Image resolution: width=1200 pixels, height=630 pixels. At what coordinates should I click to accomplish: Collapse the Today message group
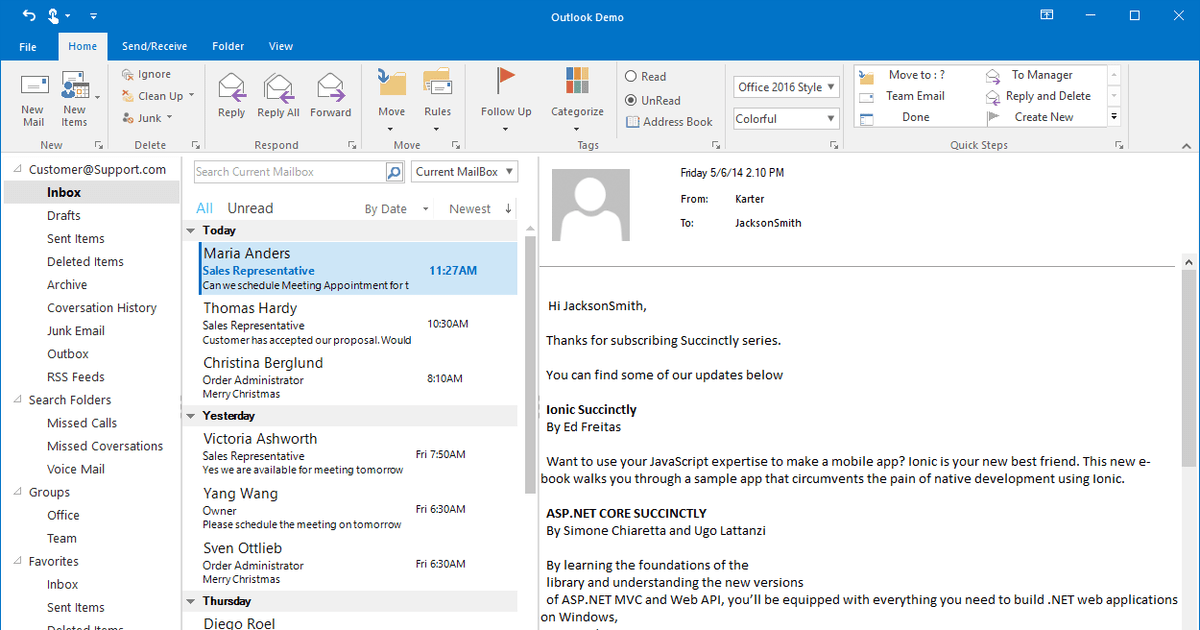pos(191,230)
